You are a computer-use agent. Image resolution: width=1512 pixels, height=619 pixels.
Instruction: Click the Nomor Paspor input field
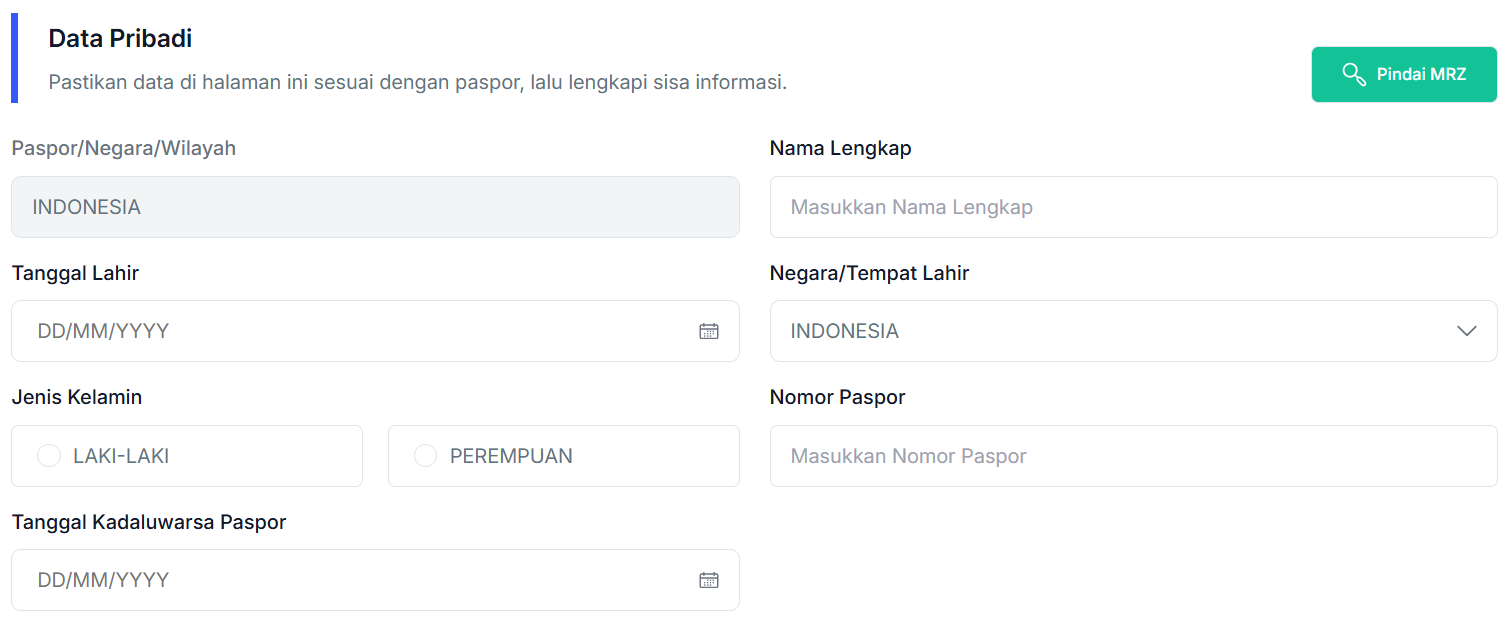pyautogui.click(x=1133, y=456)
